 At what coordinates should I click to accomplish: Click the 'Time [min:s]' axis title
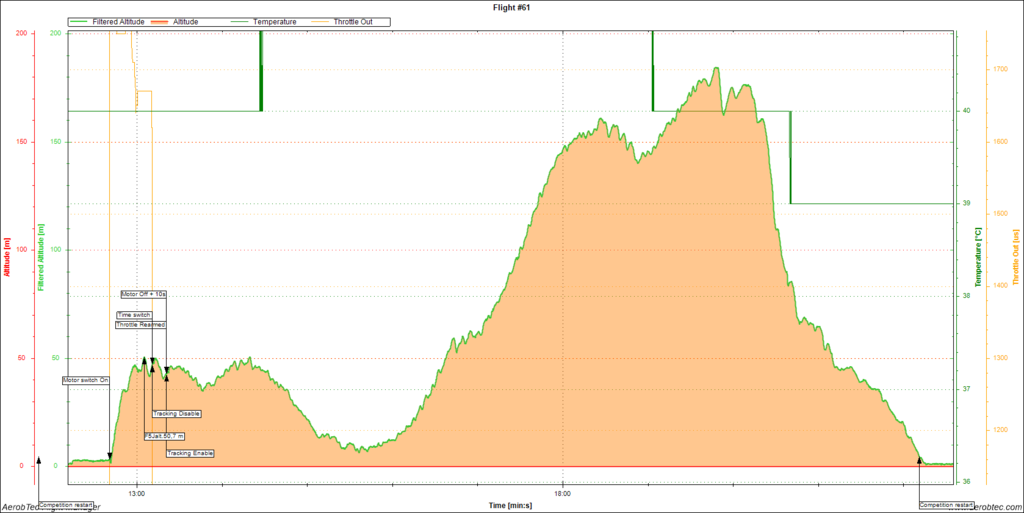coord(510,506)
